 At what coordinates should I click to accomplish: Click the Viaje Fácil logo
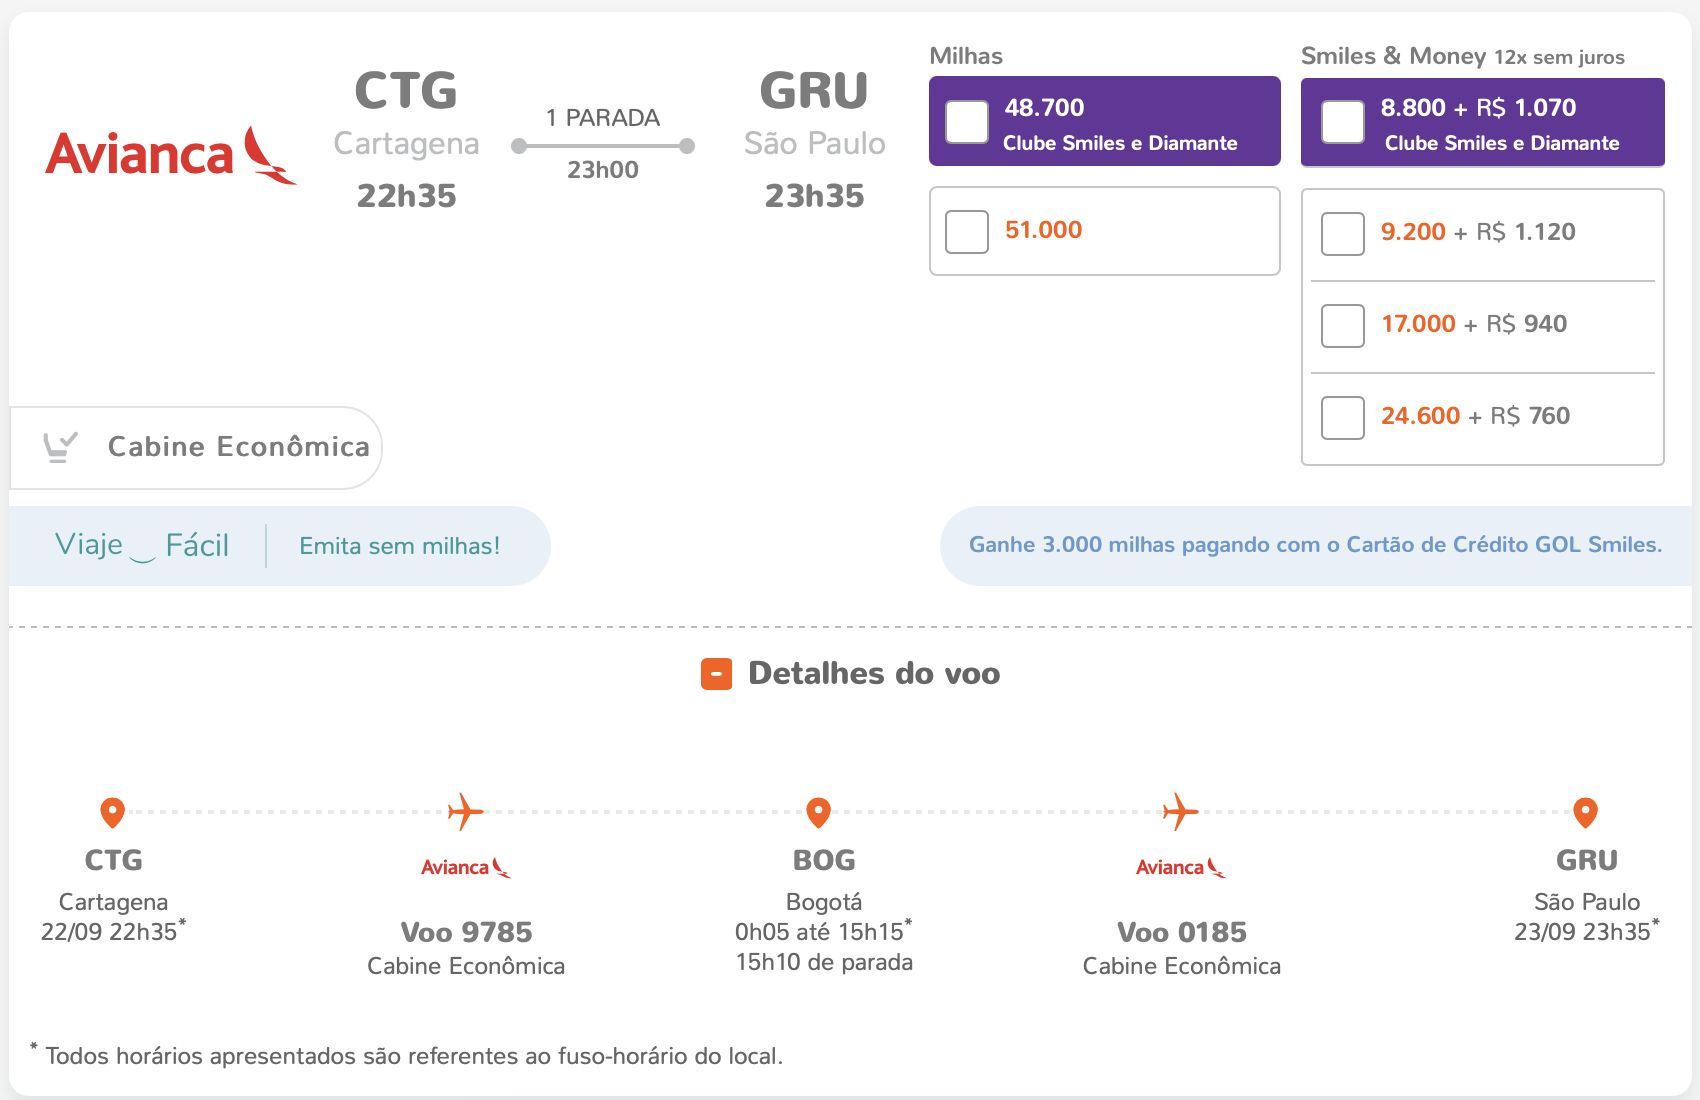coord(142,546)
